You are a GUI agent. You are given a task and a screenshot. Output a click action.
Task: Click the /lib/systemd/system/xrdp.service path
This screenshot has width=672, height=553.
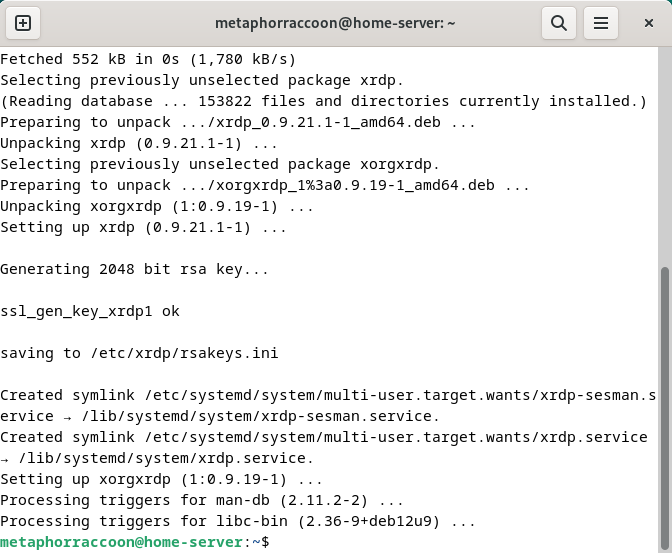point(163,458)
